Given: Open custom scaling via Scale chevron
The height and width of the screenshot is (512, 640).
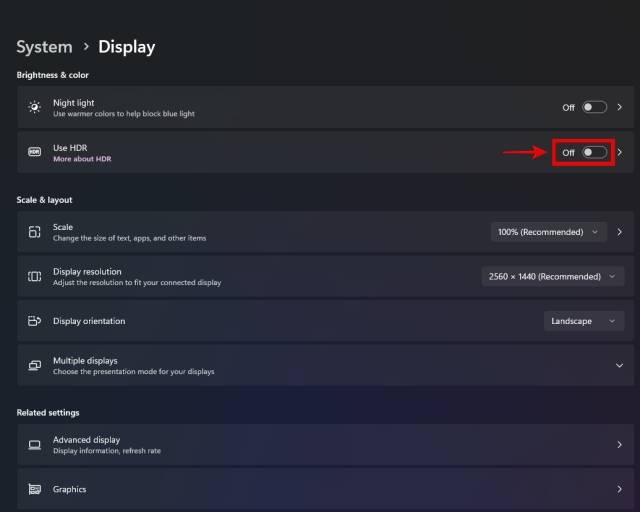Looking at the screenshot, I should (x=620, y=232).
